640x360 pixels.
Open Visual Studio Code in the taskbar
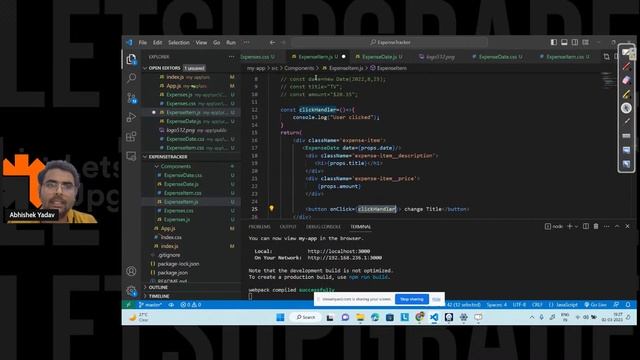pos(434,317)
